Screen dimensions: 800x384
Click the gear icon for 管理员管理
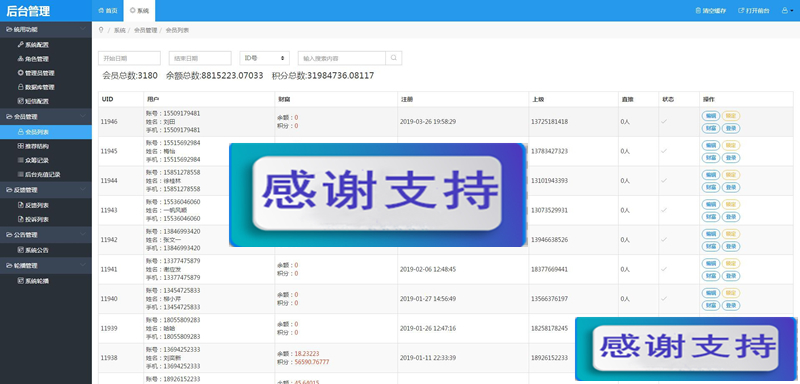(x=20, y=73)
